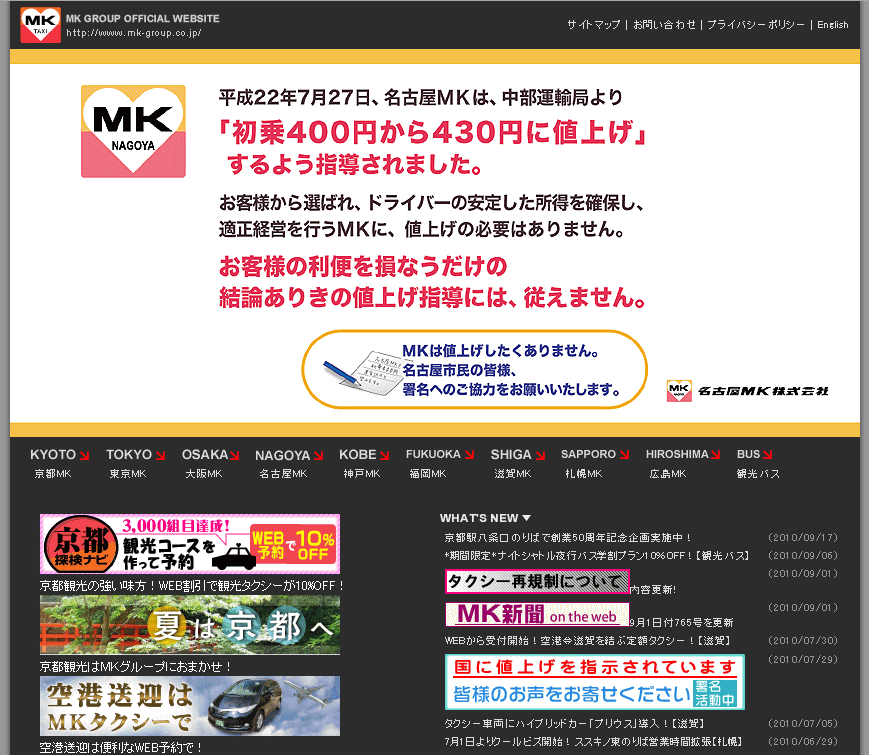Open the プライバシーポリシー link
The height and width of the screenshot is (755, 869).
click(x=755, y=24)
